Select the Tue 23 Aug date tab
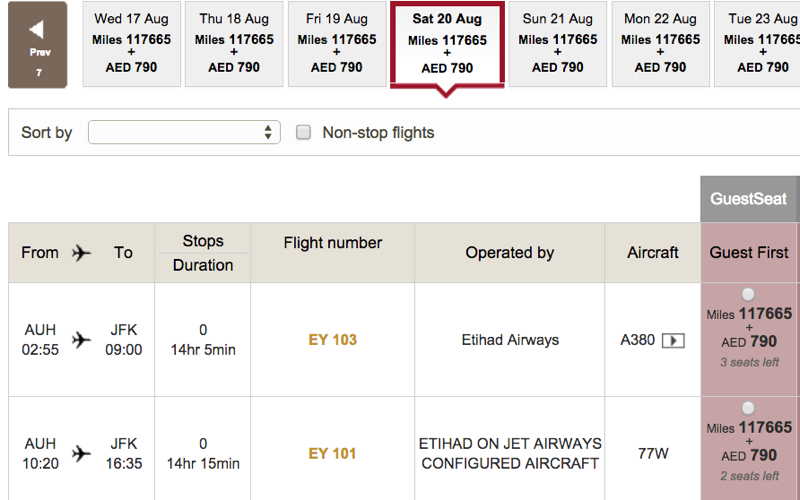Viewport: 800px width, 500px height. (x=757, y=44)
